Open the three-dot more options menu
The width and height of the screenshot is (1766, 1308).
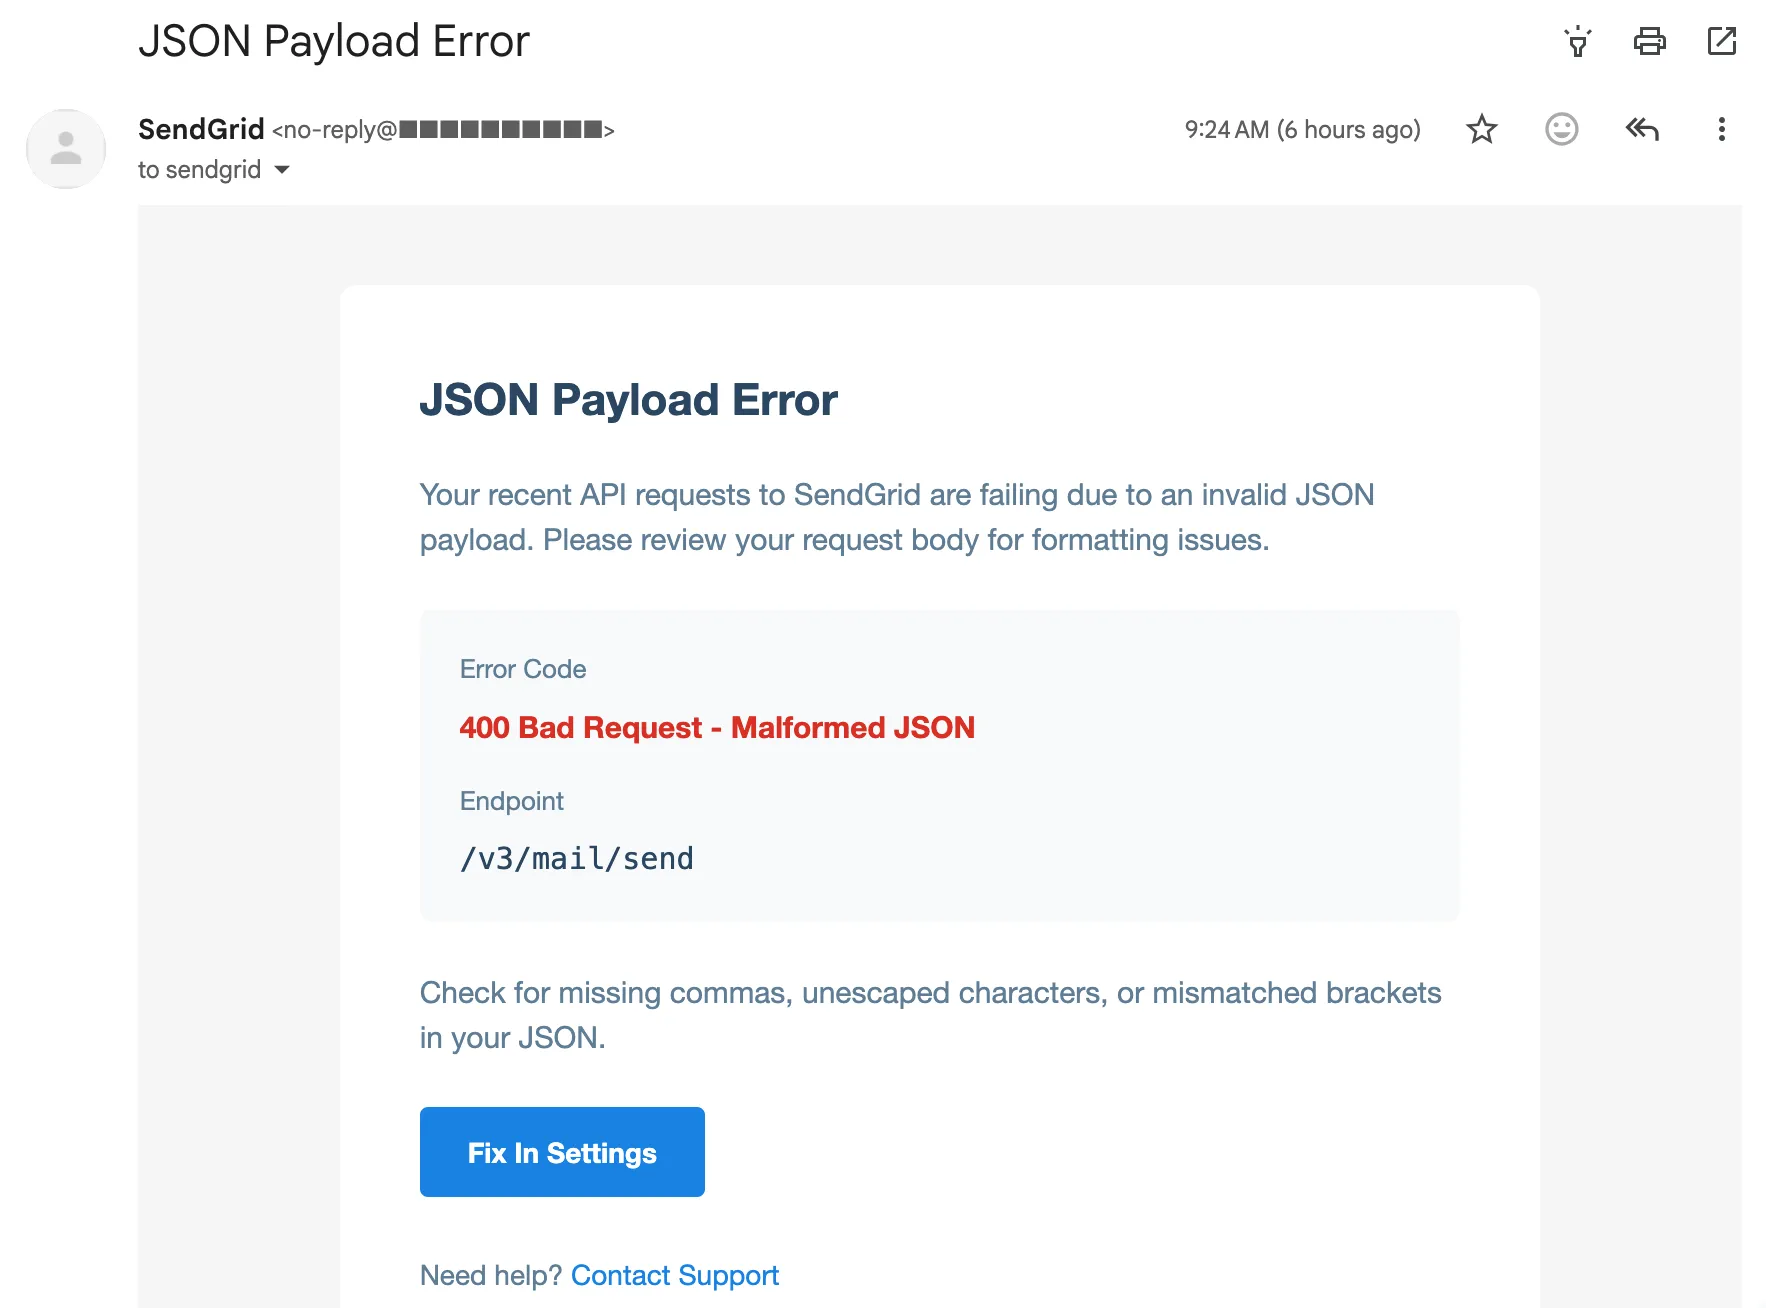pyautogui.click(x=1721, y=130)
